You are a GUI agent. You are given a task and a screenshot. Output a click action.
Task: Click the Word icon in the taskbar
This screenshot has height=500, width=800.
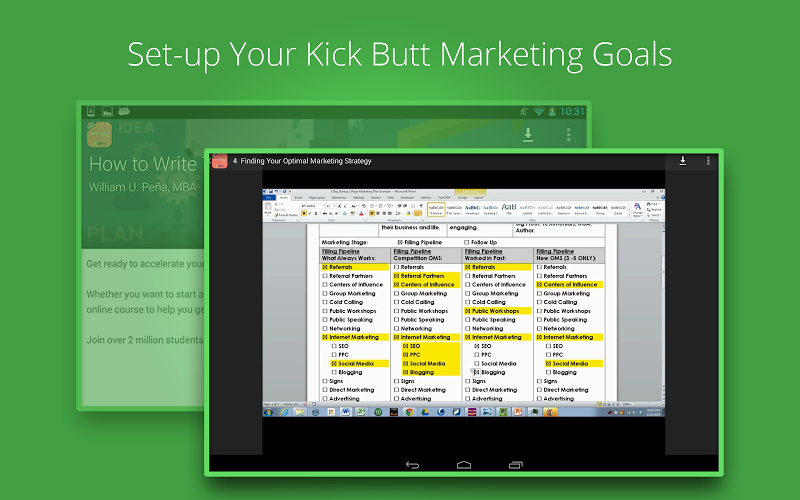[x=346, y=412]
